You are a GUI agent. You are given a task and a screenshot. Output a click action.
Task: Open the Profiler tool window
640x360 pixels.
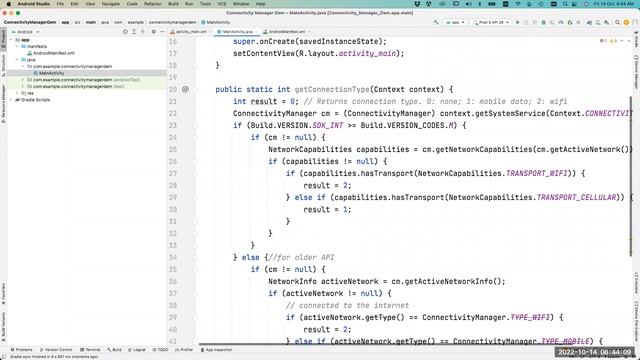[x=184, y=350]
